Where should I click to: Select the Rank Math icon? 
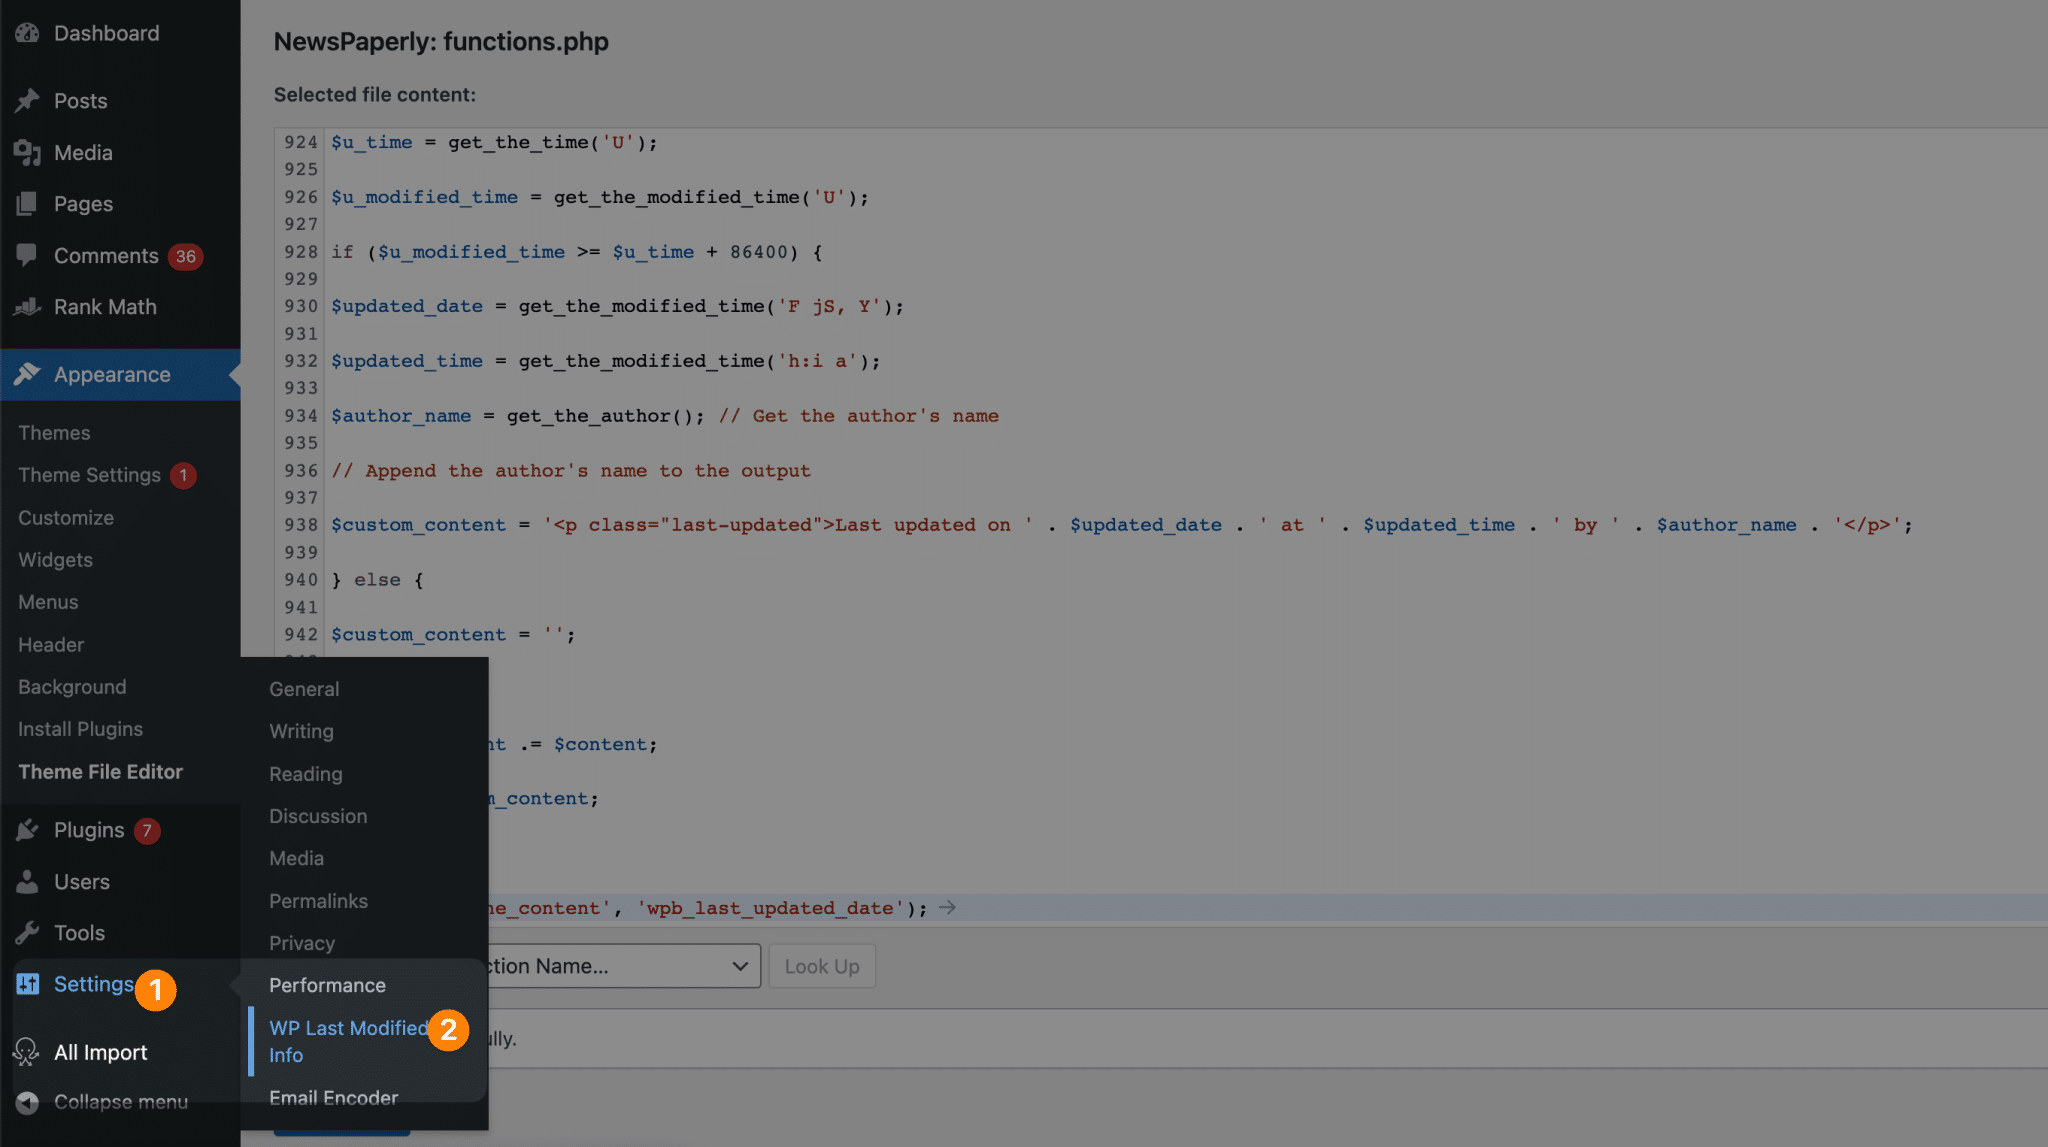[29, 306]
